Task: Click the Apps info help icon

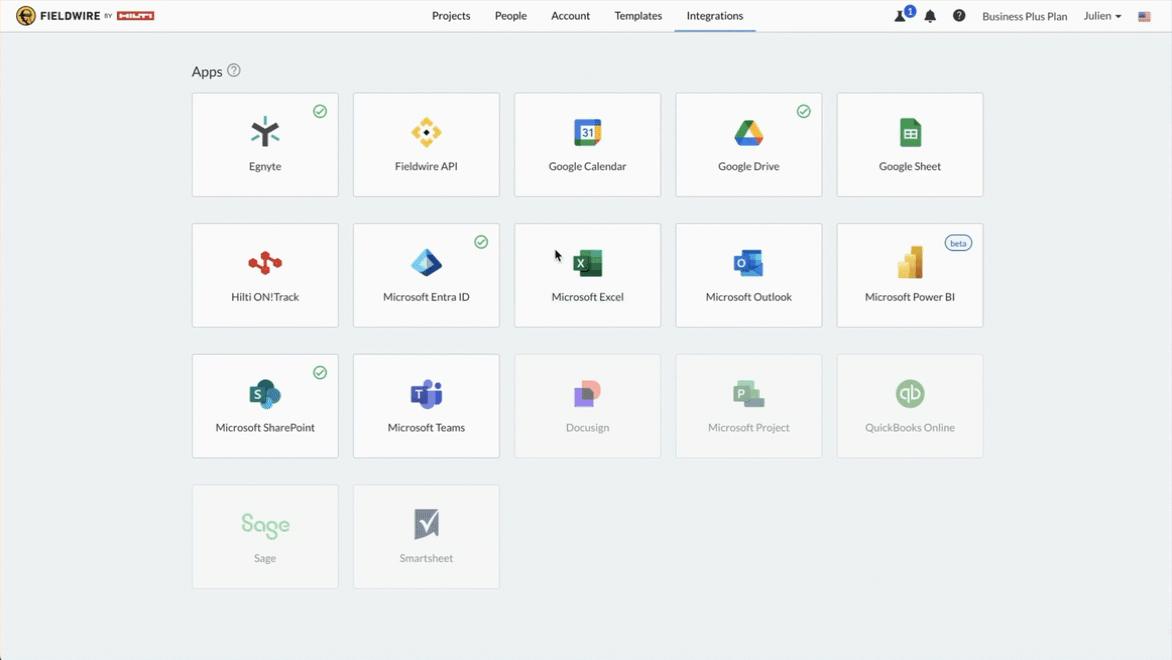Action: (234, 71)
